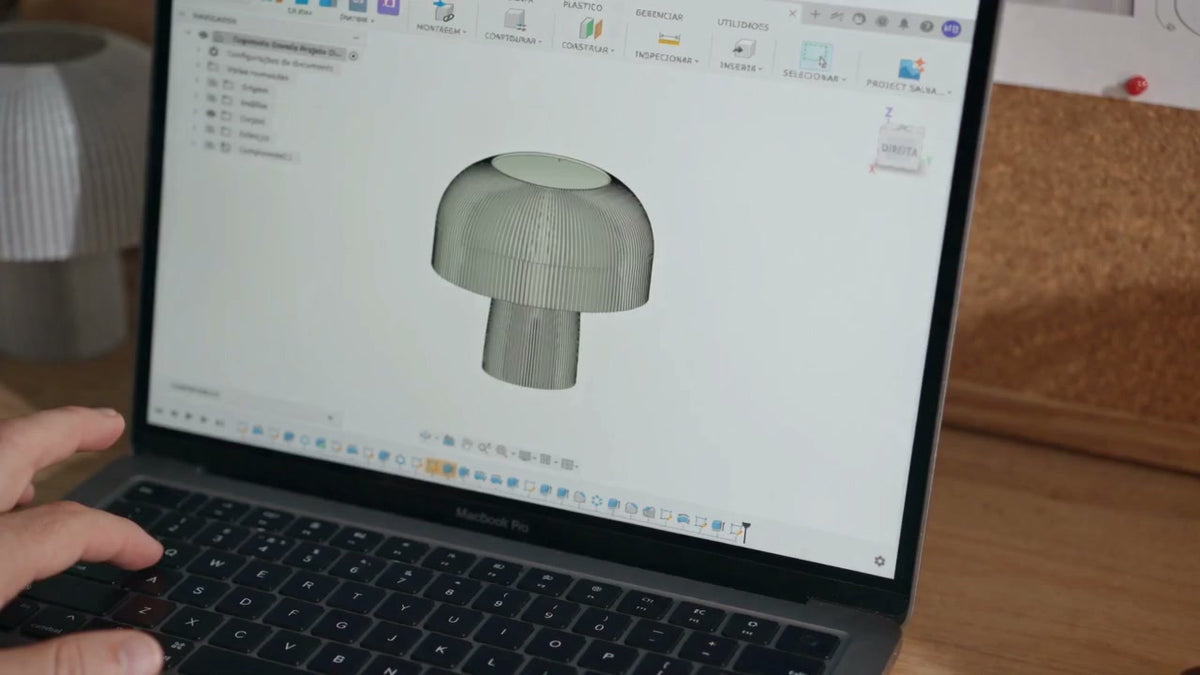Open display settings in navigation bar
Screen dimensions: 1200x675
coord(523,455)
